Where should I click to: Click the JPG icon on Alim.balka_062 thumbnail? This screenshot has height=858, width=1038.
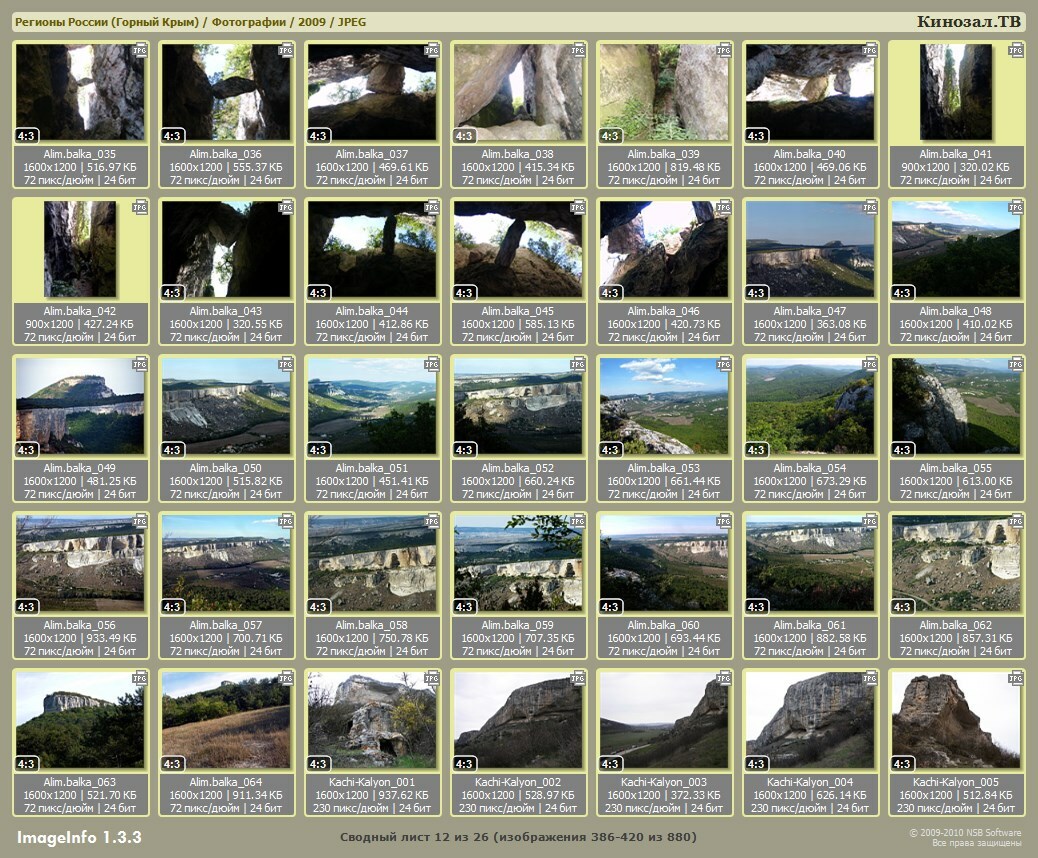[x=1016, y=521]
